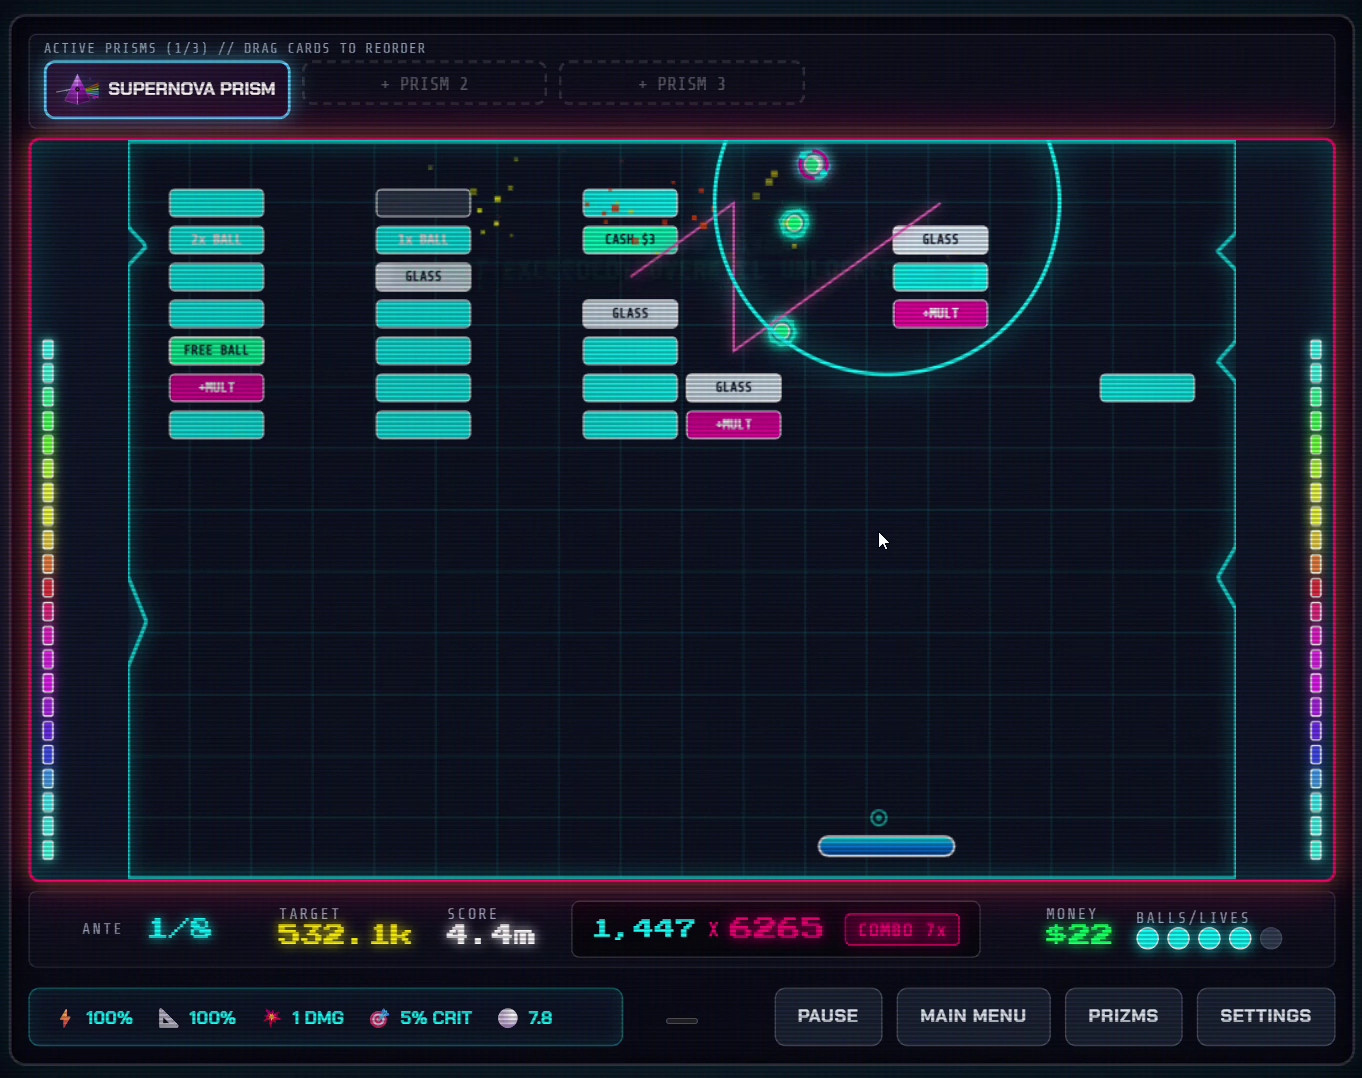Click the empty grey fifth life indicator
This screenshot has width=1362, height=1078.
1271,938
